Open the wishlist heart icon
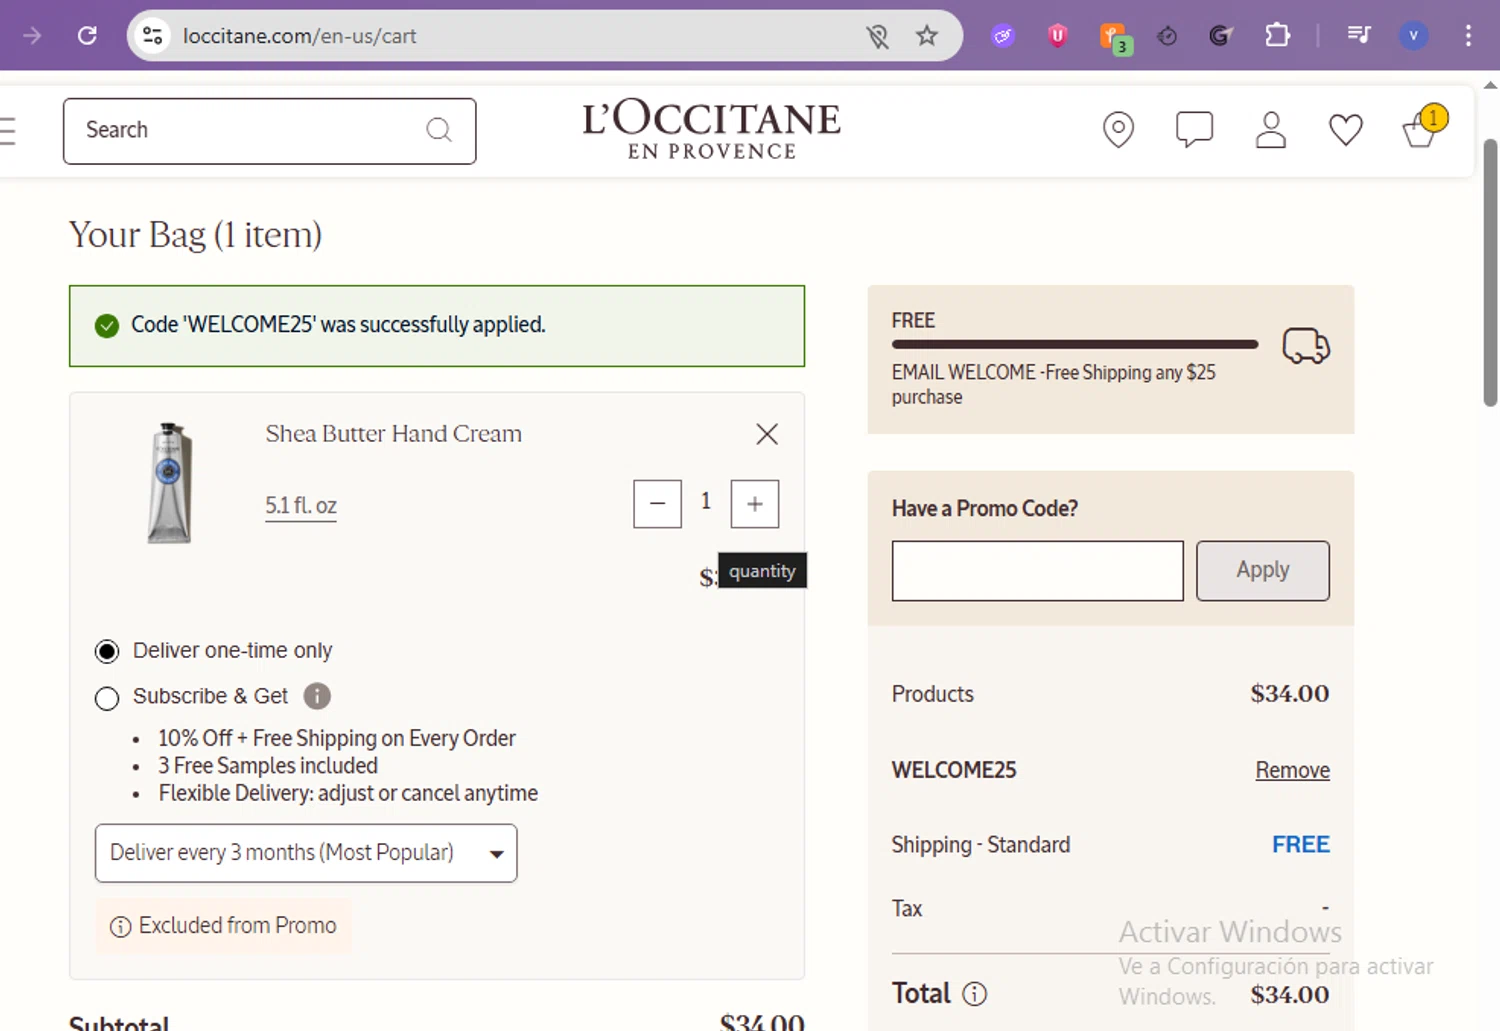 1345,130
